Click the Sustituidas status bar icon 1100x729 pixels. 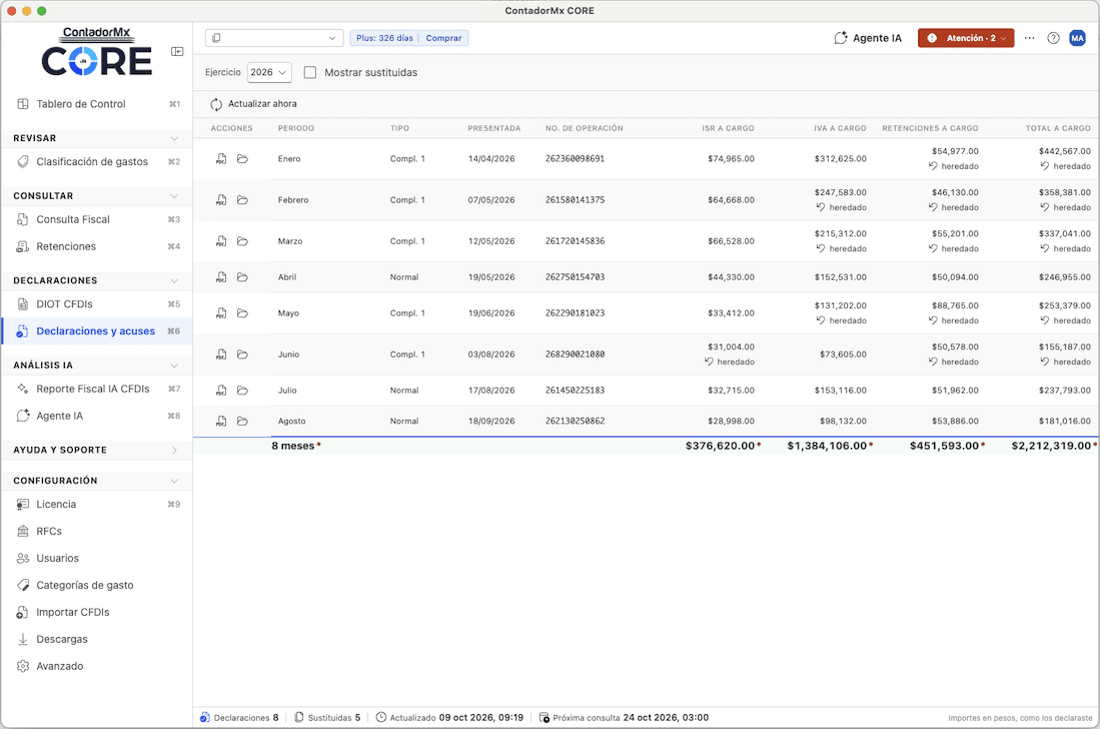pyautogui.click(x=299, y=718)
